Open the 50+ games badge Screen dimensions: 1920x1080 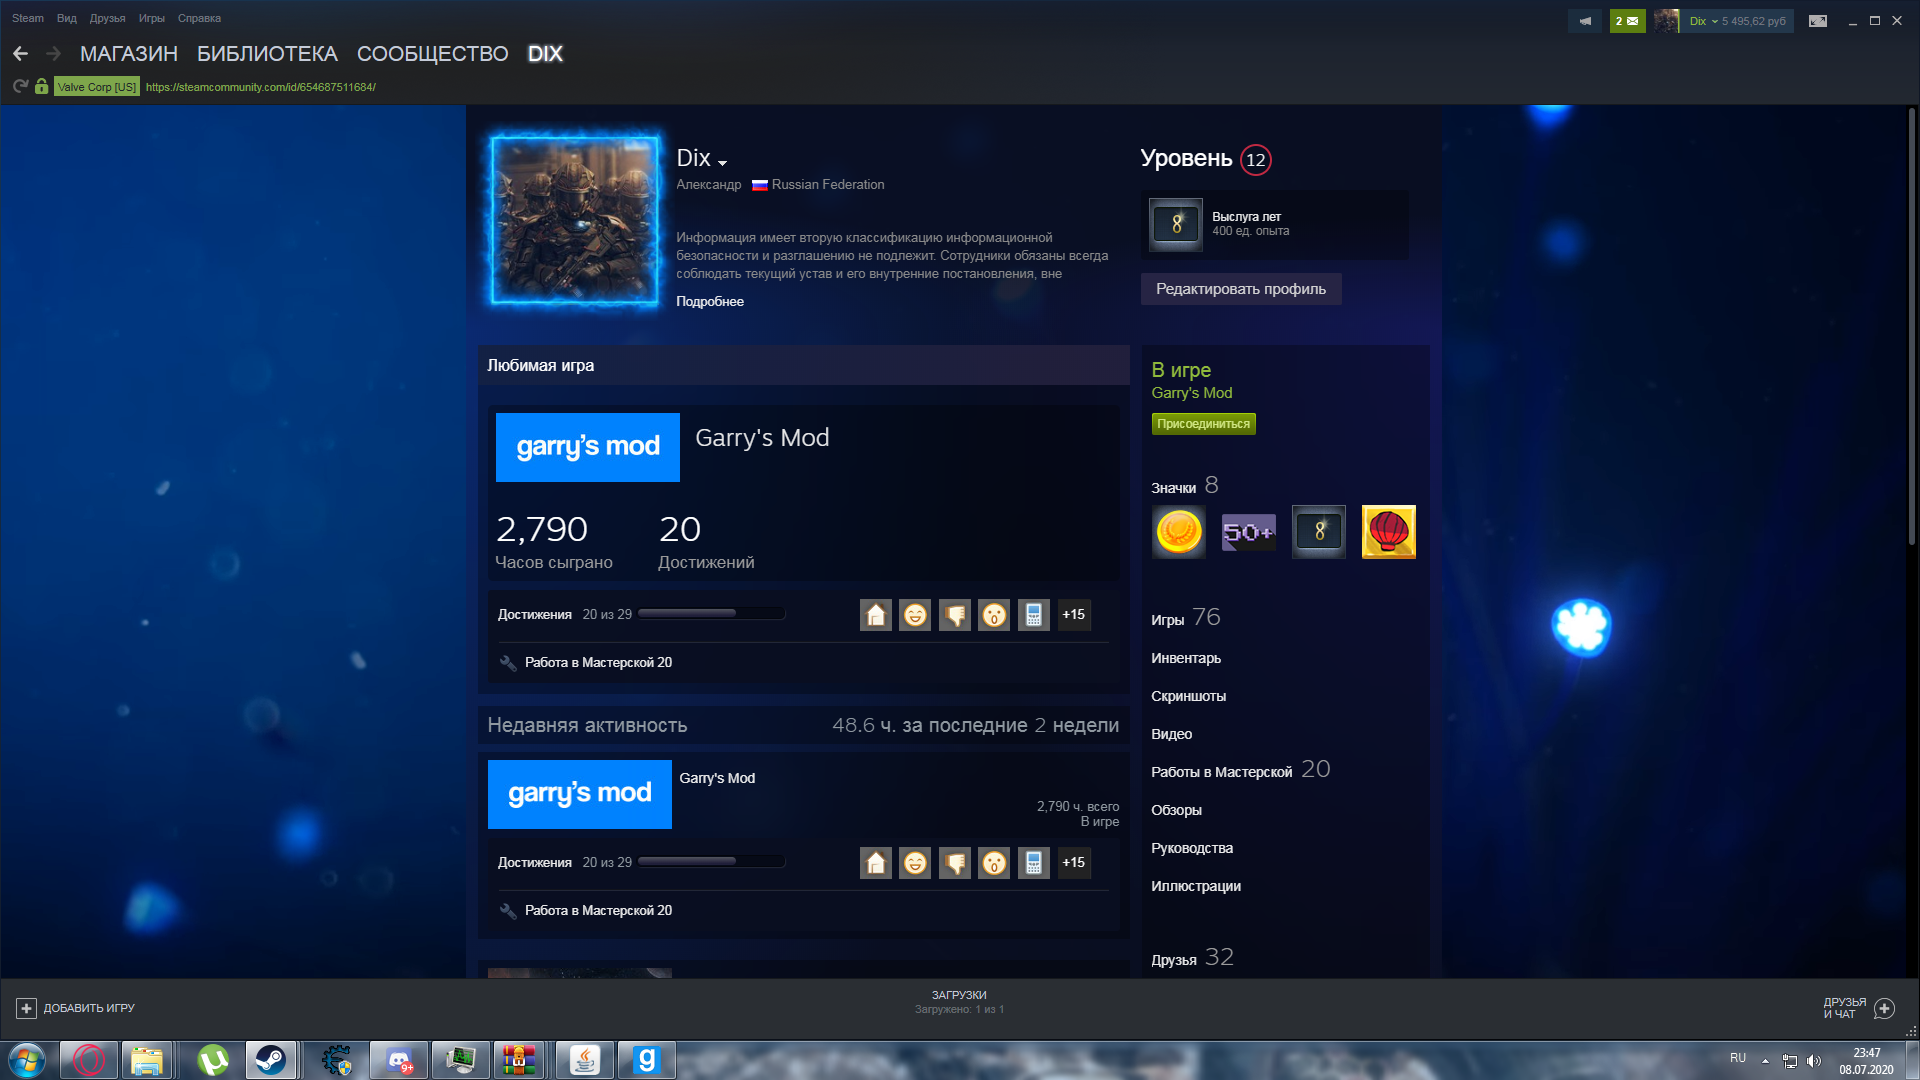1249,532
